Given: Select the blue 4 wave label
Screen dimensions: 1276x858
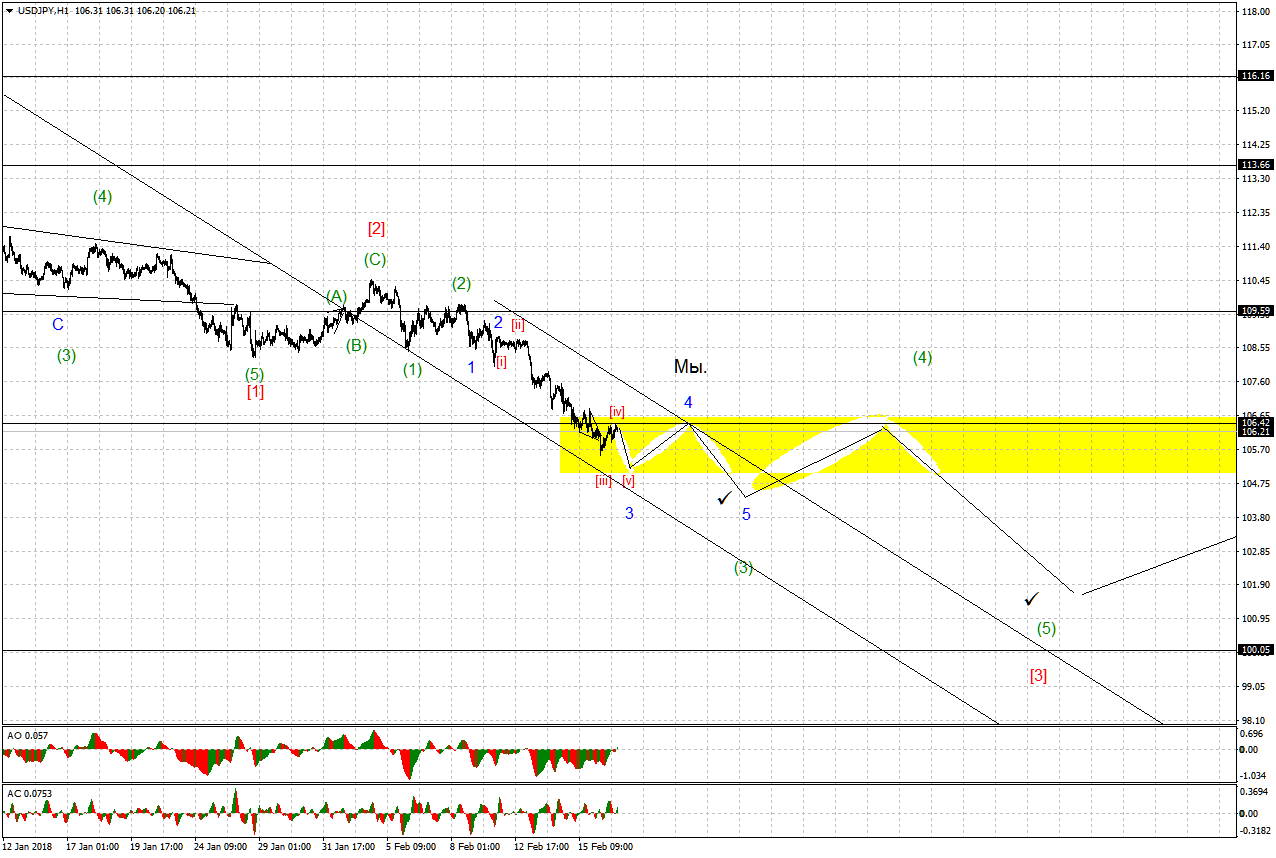Looking at the screenshot, I should point(688,402).
